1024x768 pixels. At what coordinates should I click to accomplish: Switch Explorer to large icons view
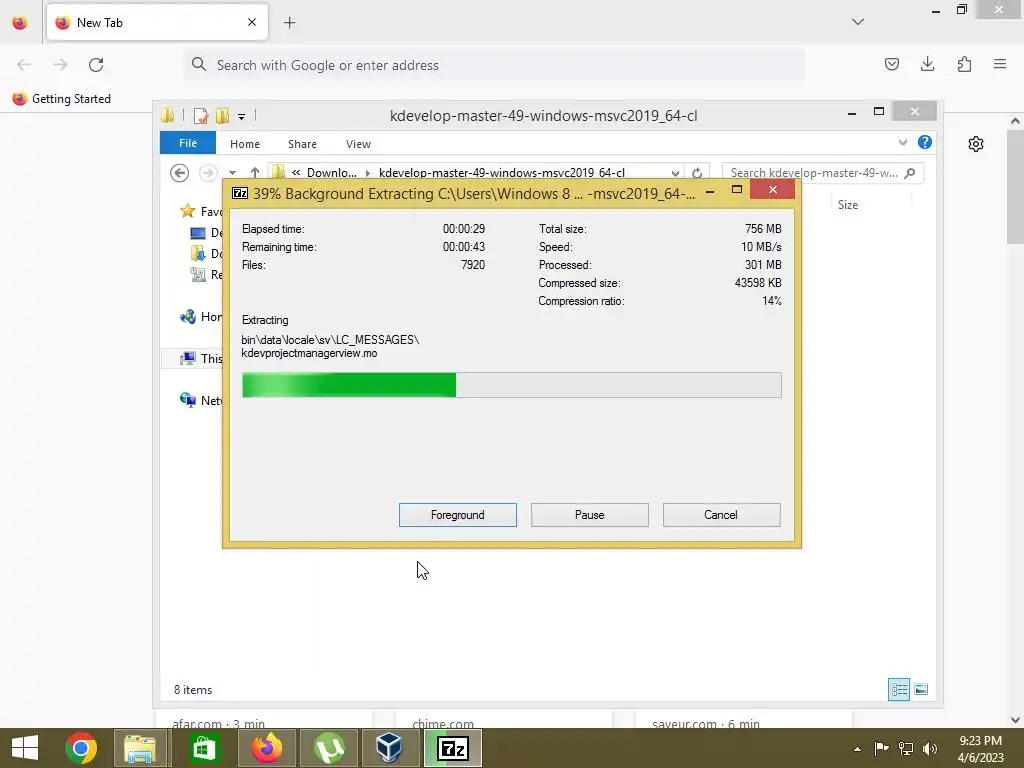(x=921, y=689)
